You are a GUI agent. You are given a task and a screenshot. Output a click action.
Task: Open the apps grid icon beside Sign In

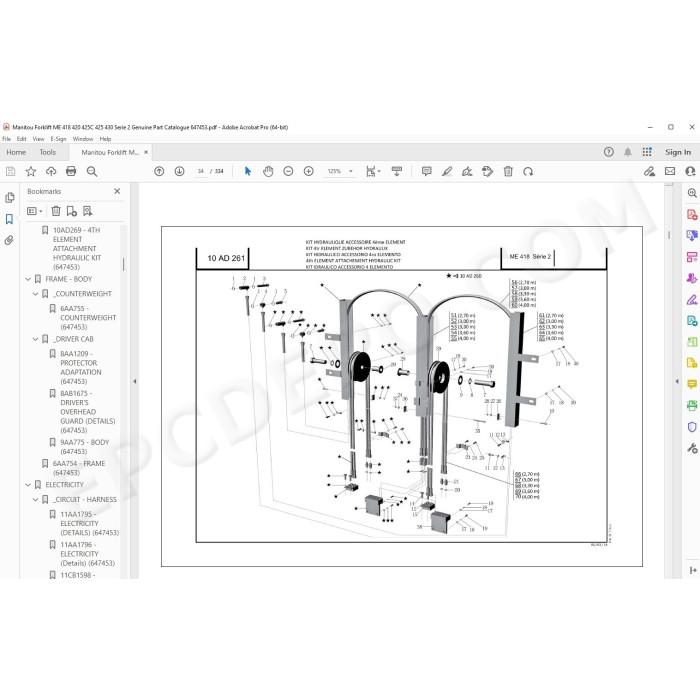coord(647,152)
